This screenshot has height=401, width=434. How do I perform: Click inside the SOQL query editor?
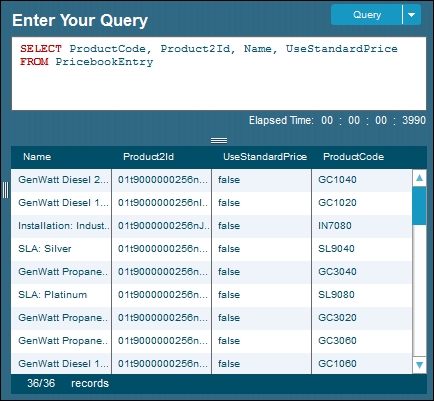click(x=219, y=73)
